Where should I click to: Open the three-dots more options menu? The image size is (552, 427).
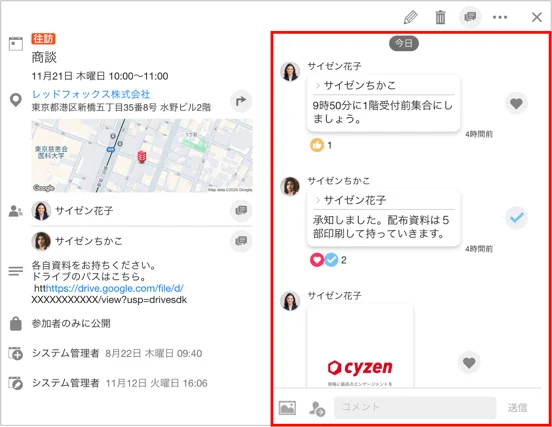point(500,17)
